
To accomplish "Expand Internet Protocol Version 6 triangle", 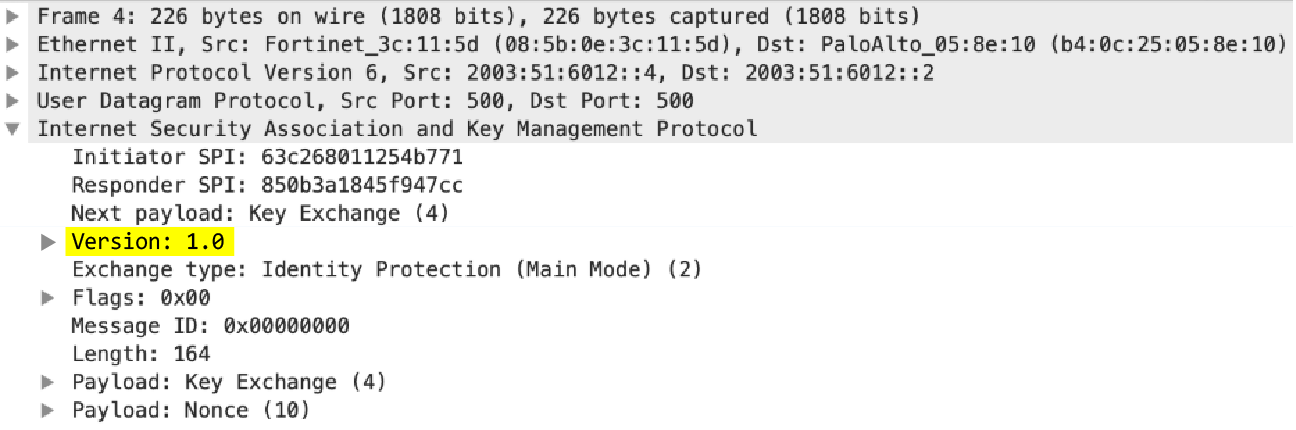I will [x=12, y=73].
